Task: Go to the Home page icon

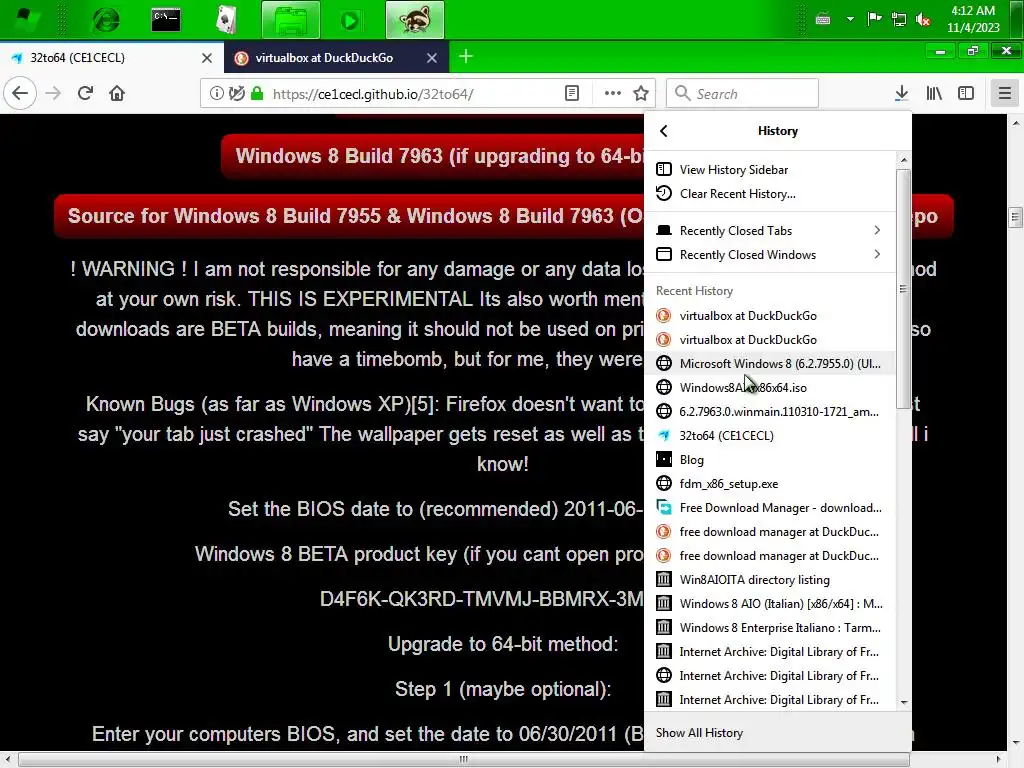Action: (x=117, y=93)
